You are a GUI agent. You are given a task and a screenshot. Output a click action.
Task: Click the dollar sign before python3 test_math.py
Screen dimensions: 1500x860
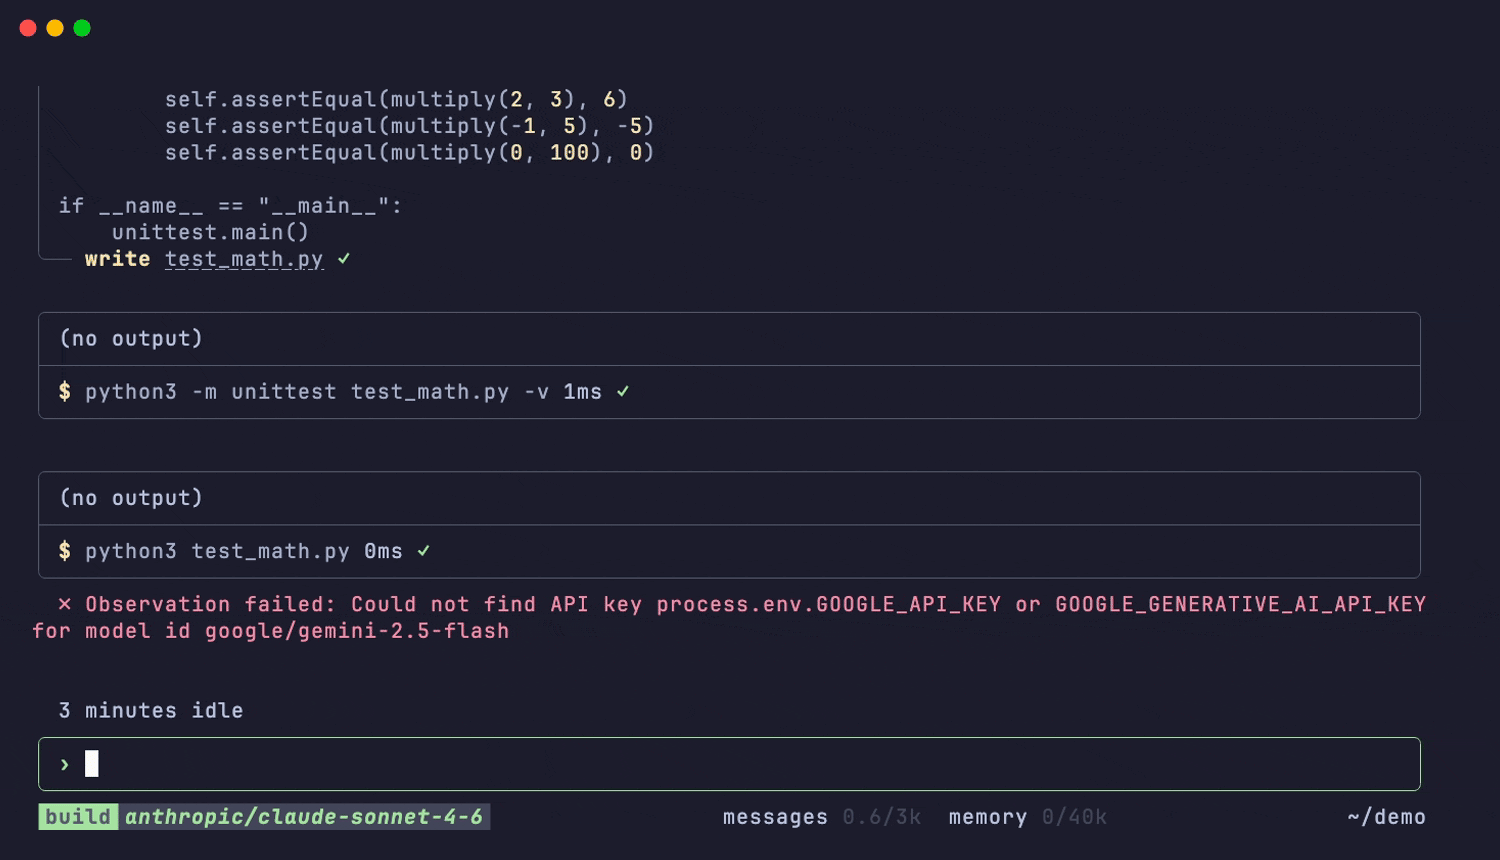(x=65, y=551)
